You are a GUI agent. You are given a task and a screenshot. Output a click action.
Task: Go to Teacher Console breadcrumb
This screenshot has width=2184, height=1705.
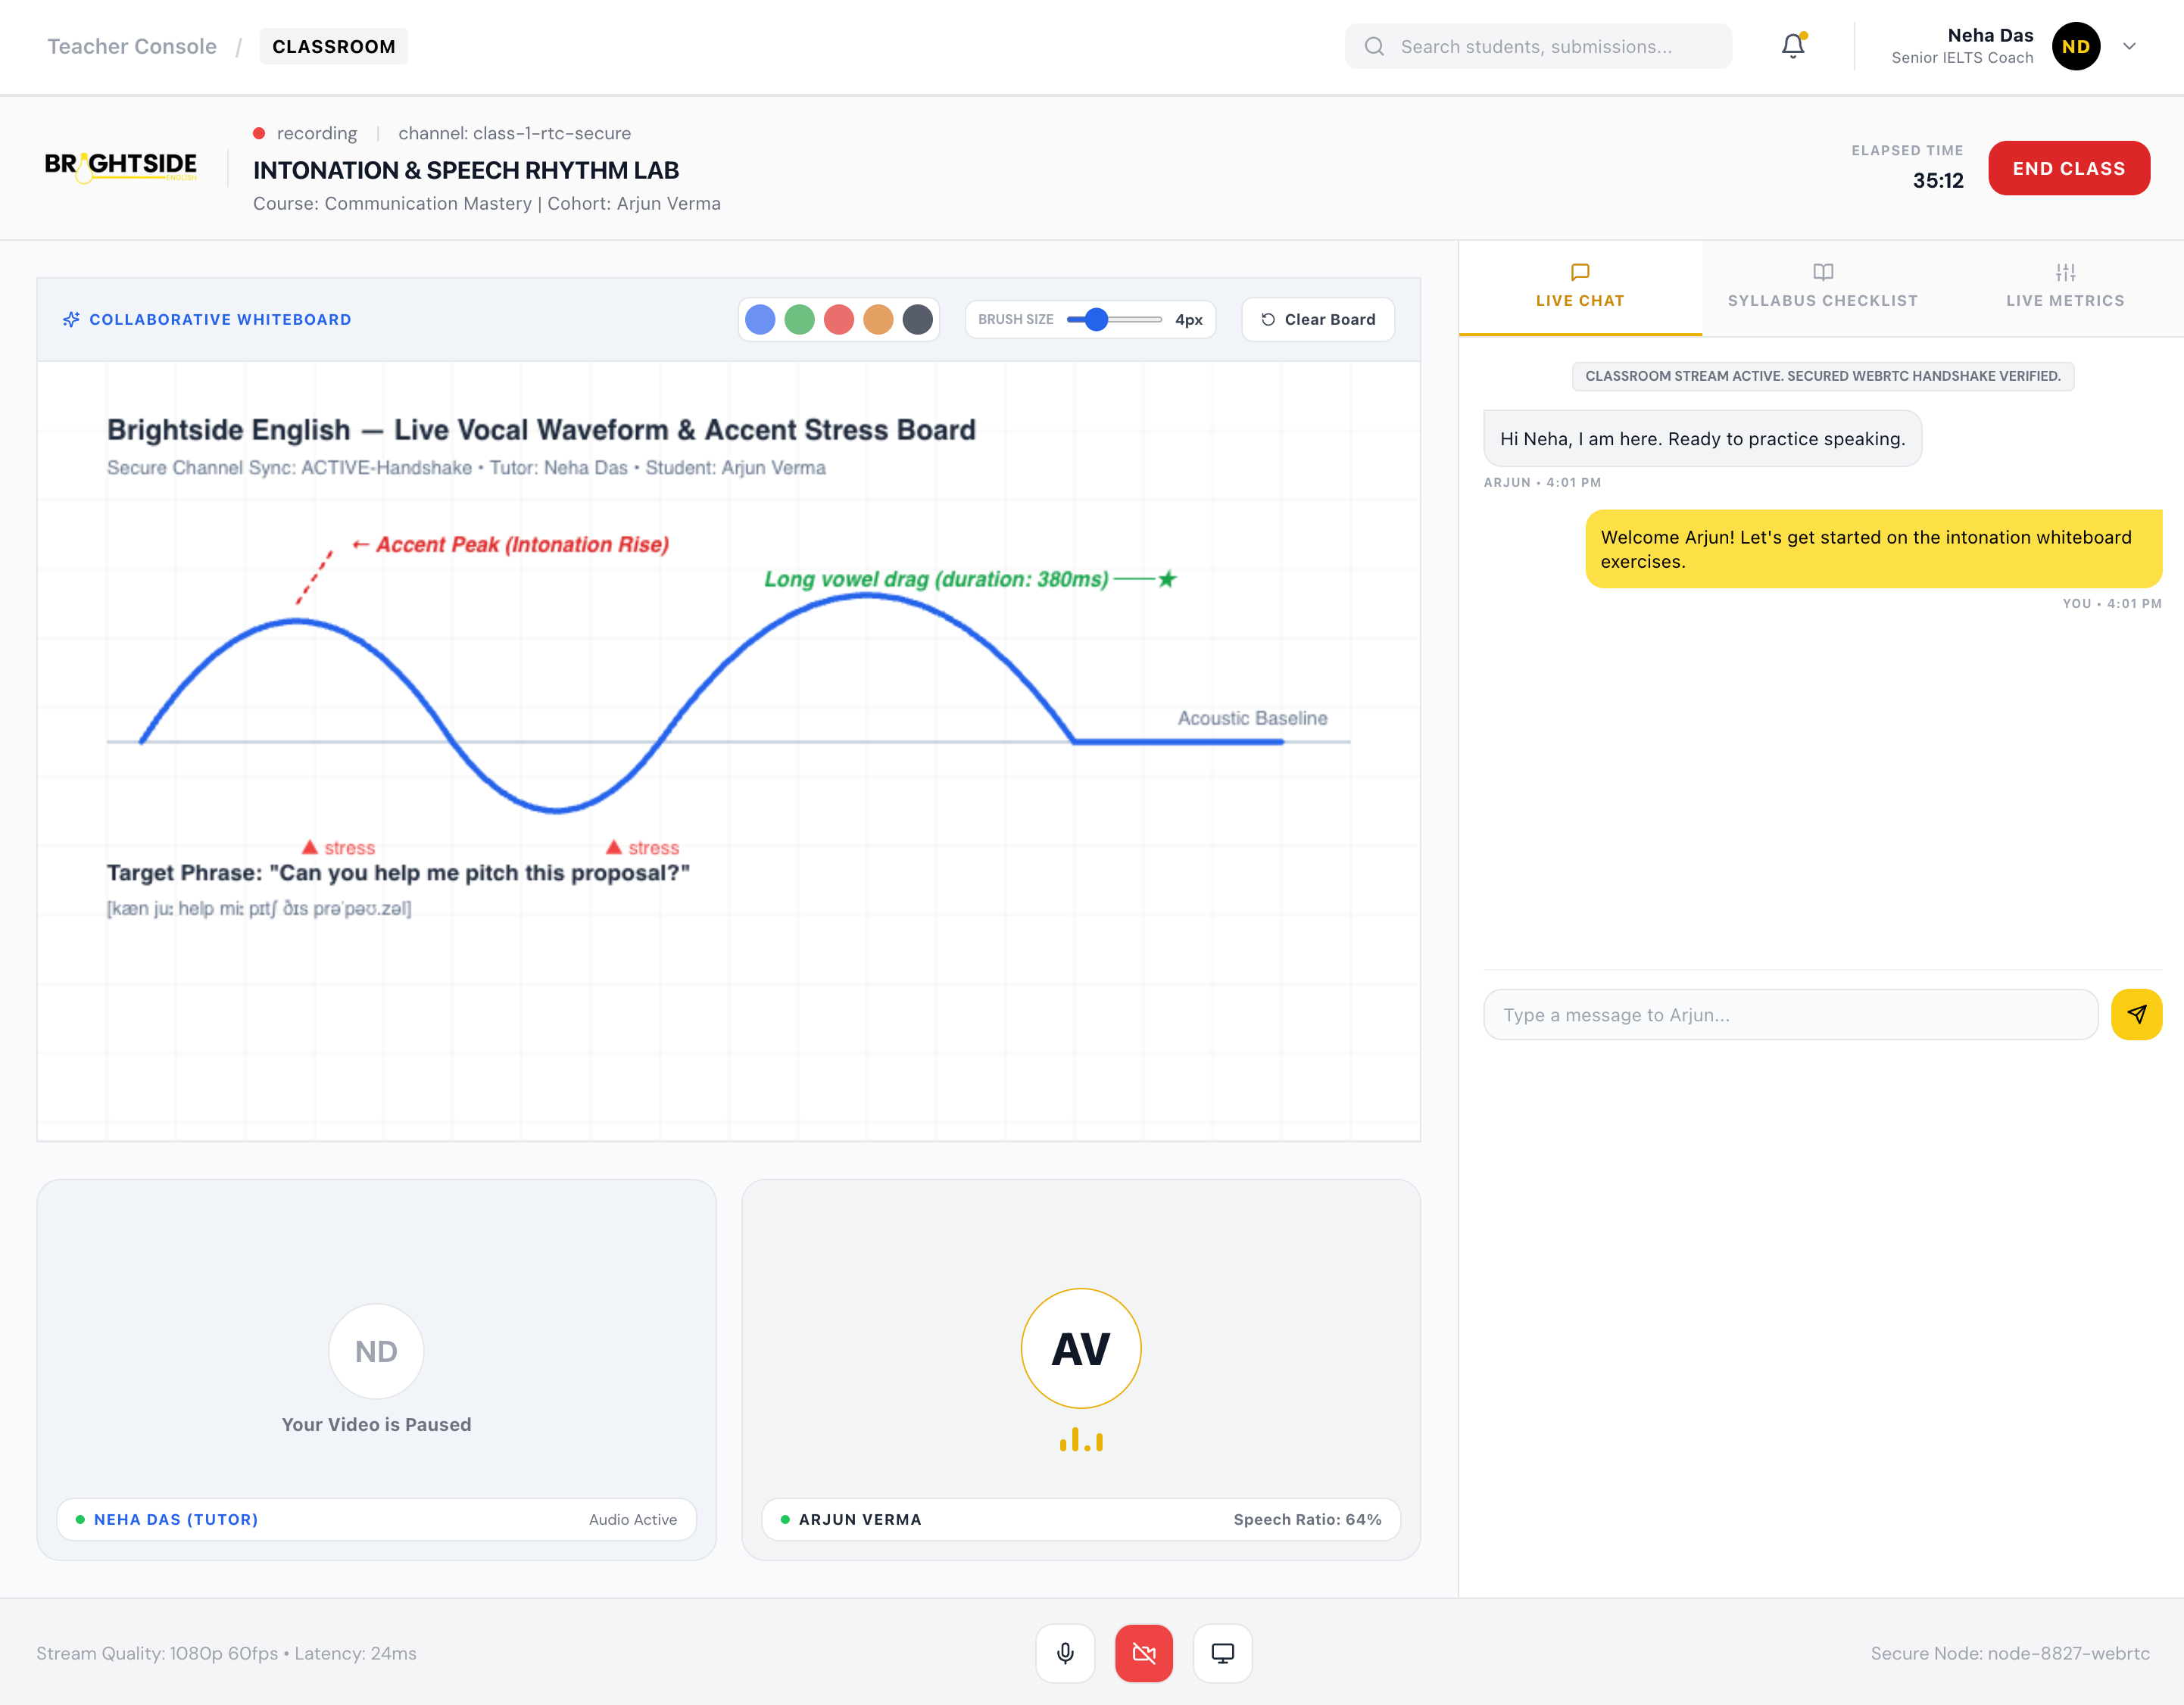132,46
